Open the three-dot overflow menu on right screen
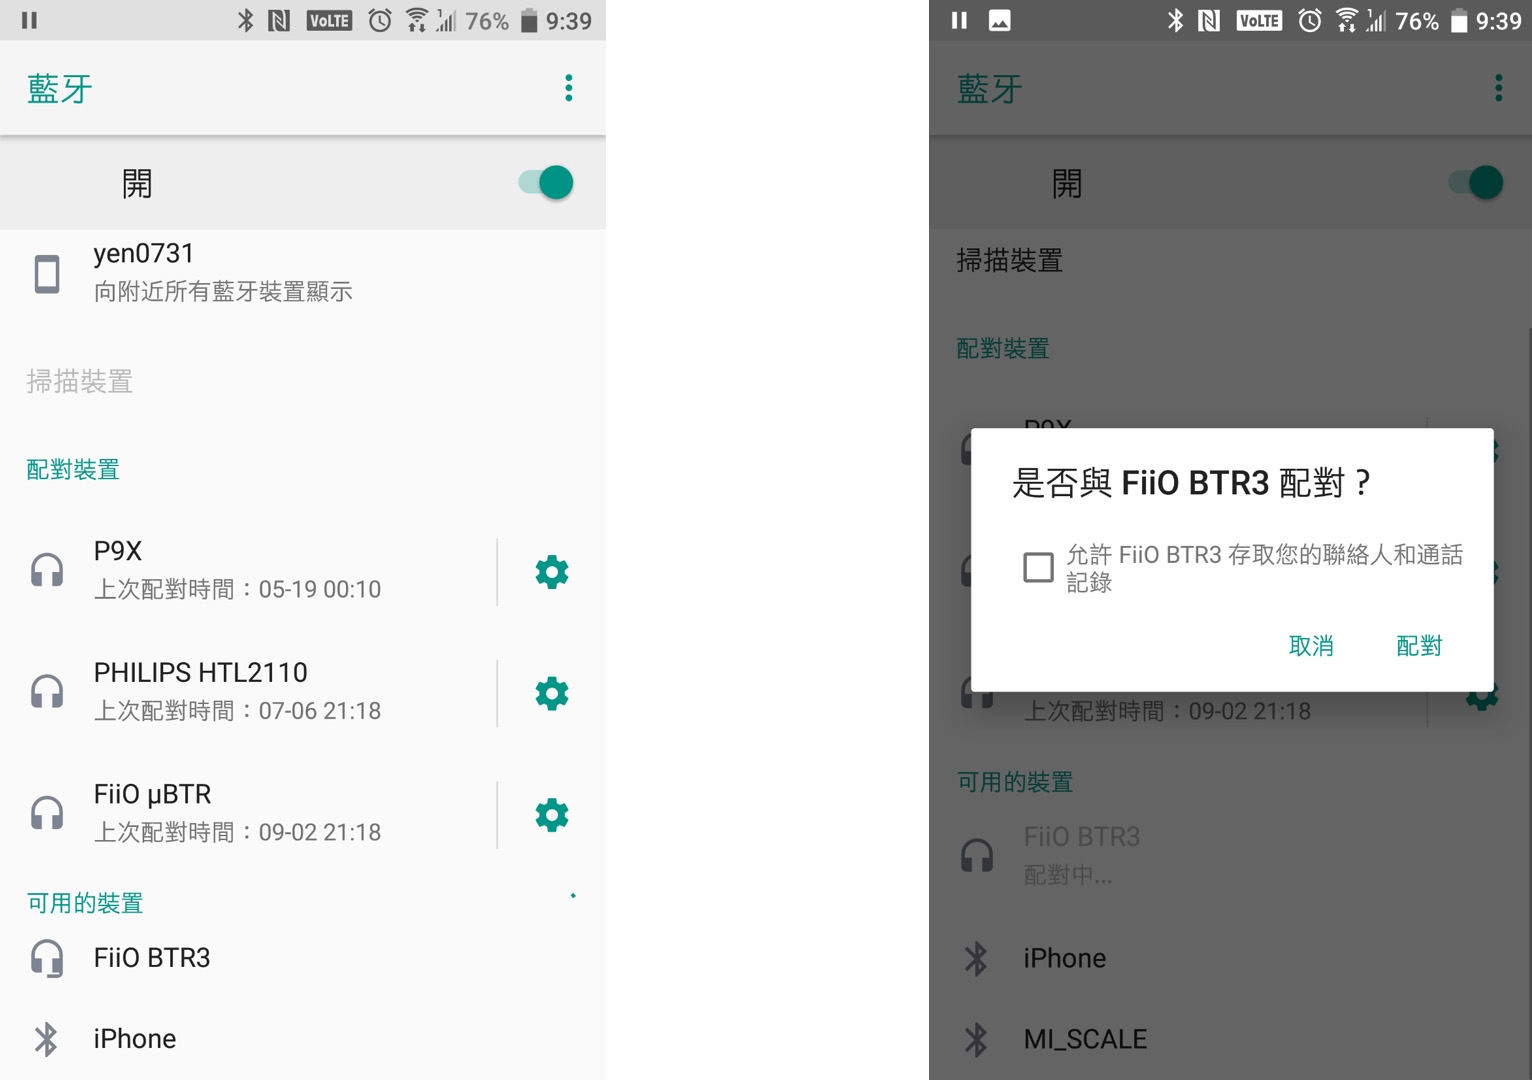 [x=1498, y=88]
